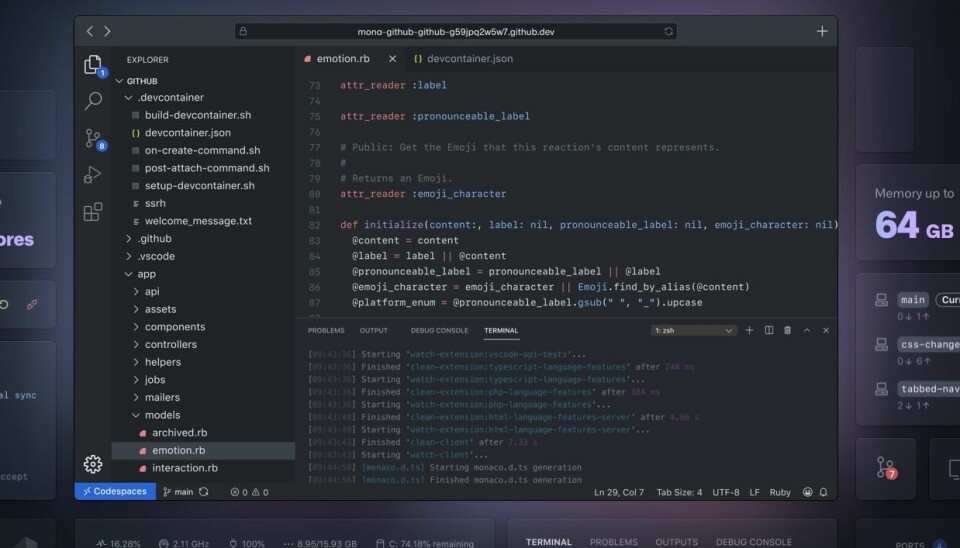The height and width of the screenshot is (548, 960).
Task: Open new browser tab plus icon
Action: [822, 31]
